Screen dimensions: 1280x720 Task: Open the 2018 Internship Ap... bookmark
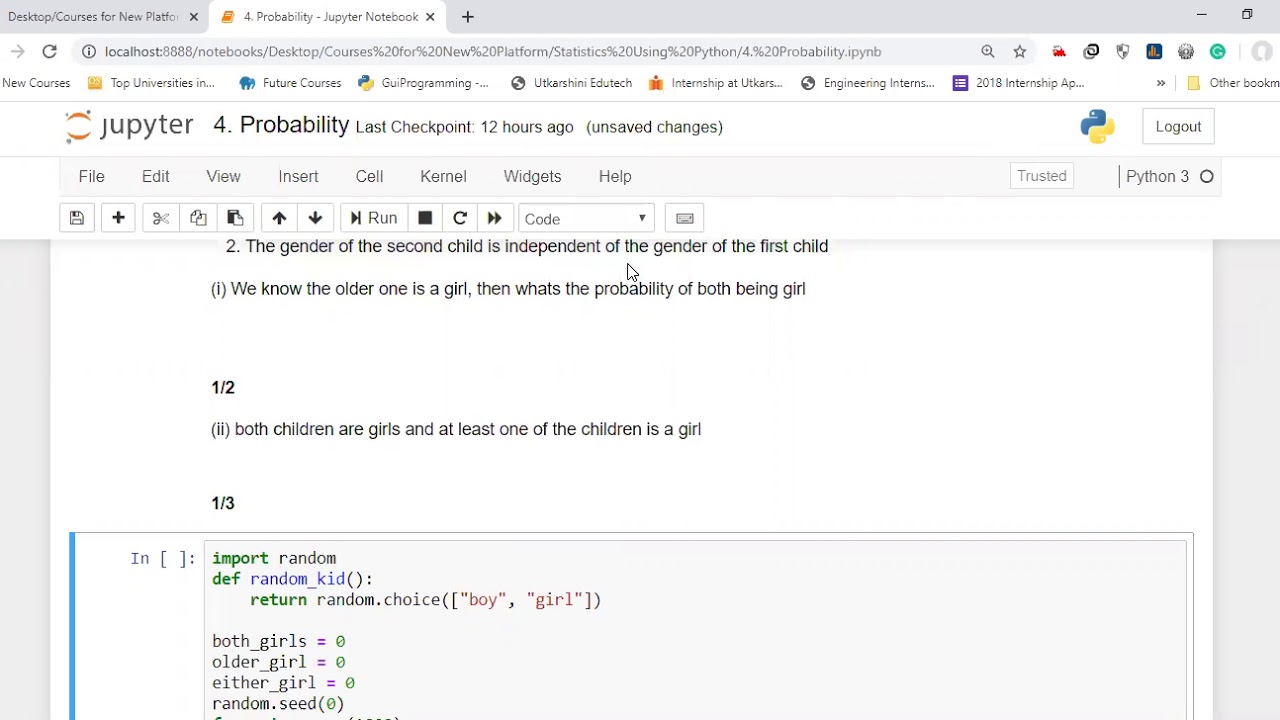pos(1019,83)
